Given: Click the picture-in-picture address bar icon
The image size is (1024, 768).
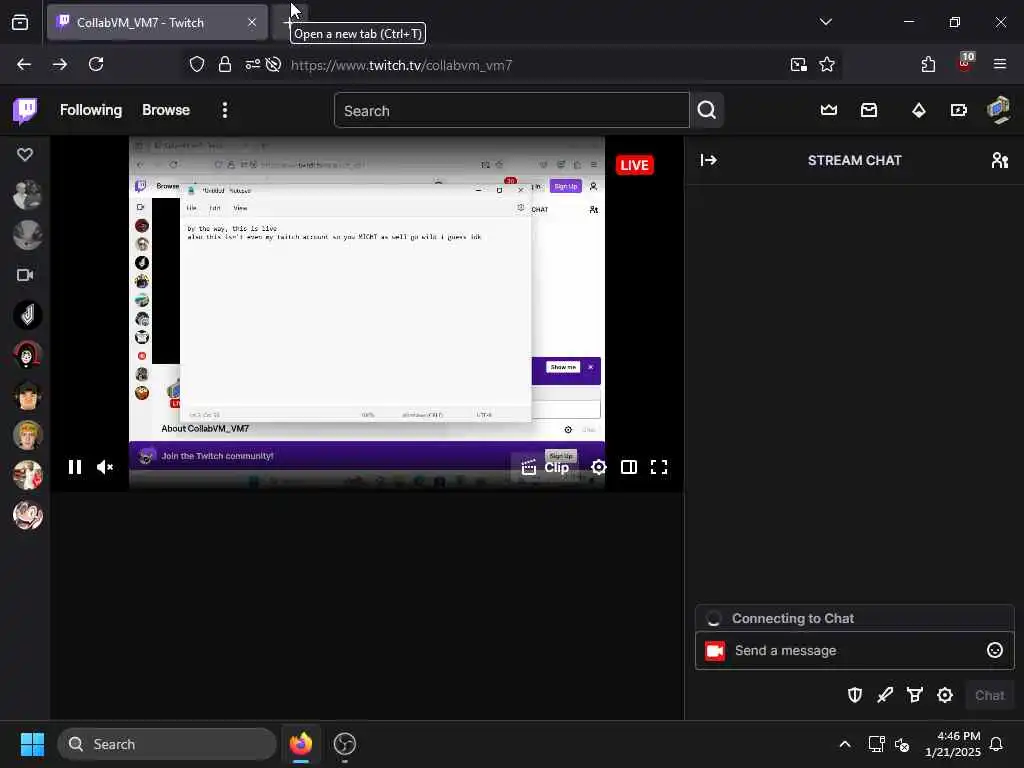Looking at the screenshot, I should pyautogui.click(x=798, y=64).
